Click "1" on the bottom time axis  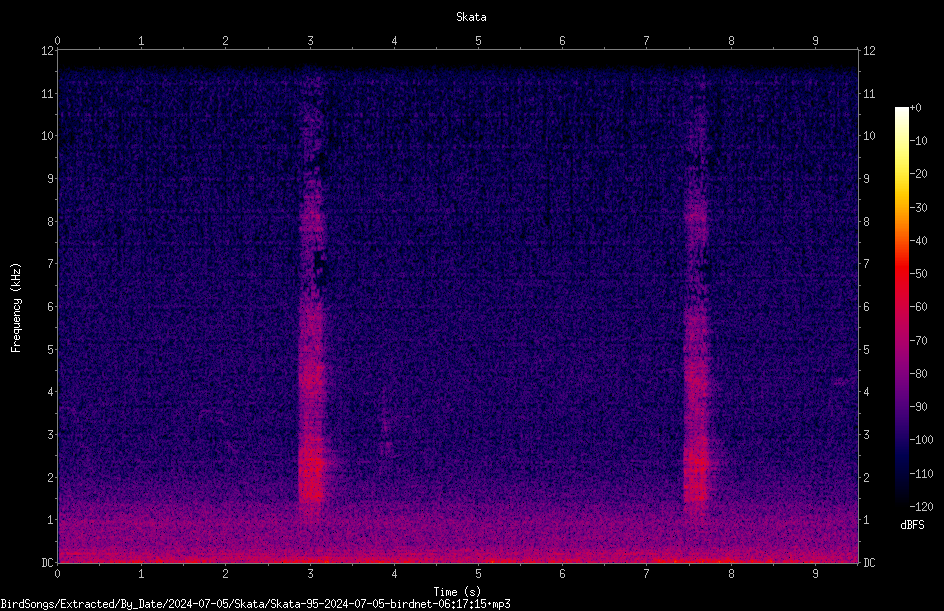pyautogui.click(x=141, y=574)
